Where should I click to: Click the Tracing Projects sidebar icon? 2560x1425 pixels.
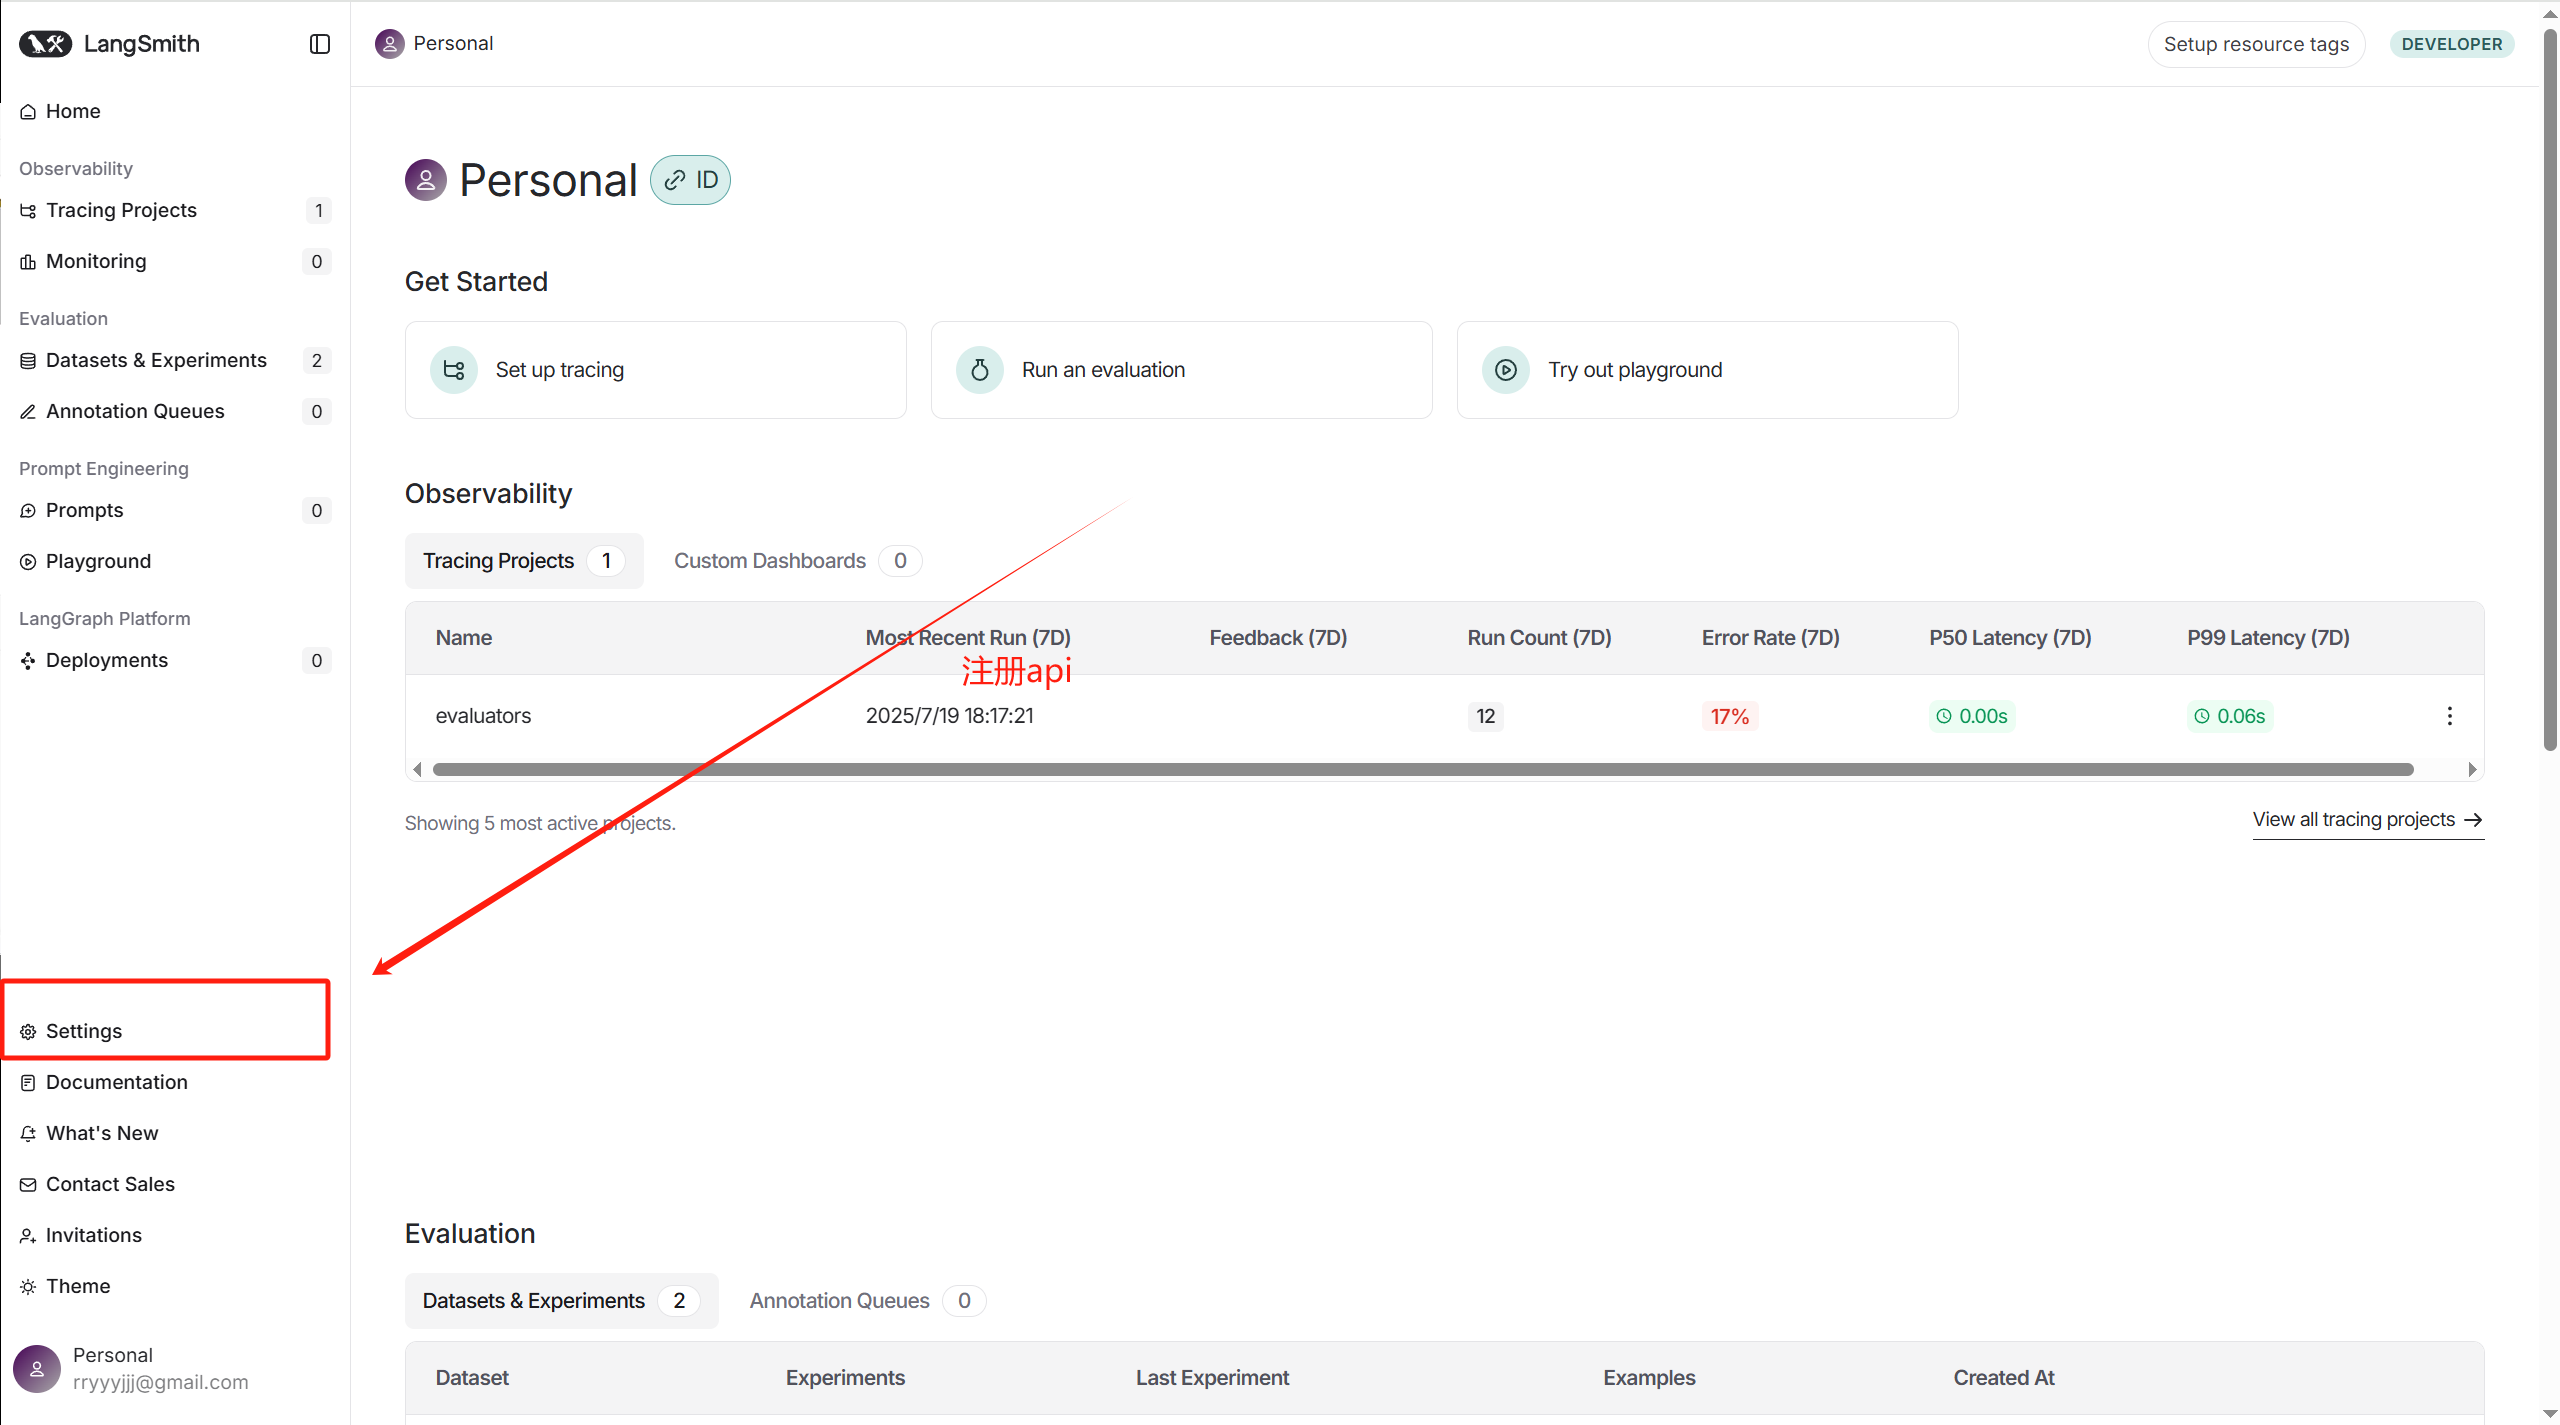28,211
